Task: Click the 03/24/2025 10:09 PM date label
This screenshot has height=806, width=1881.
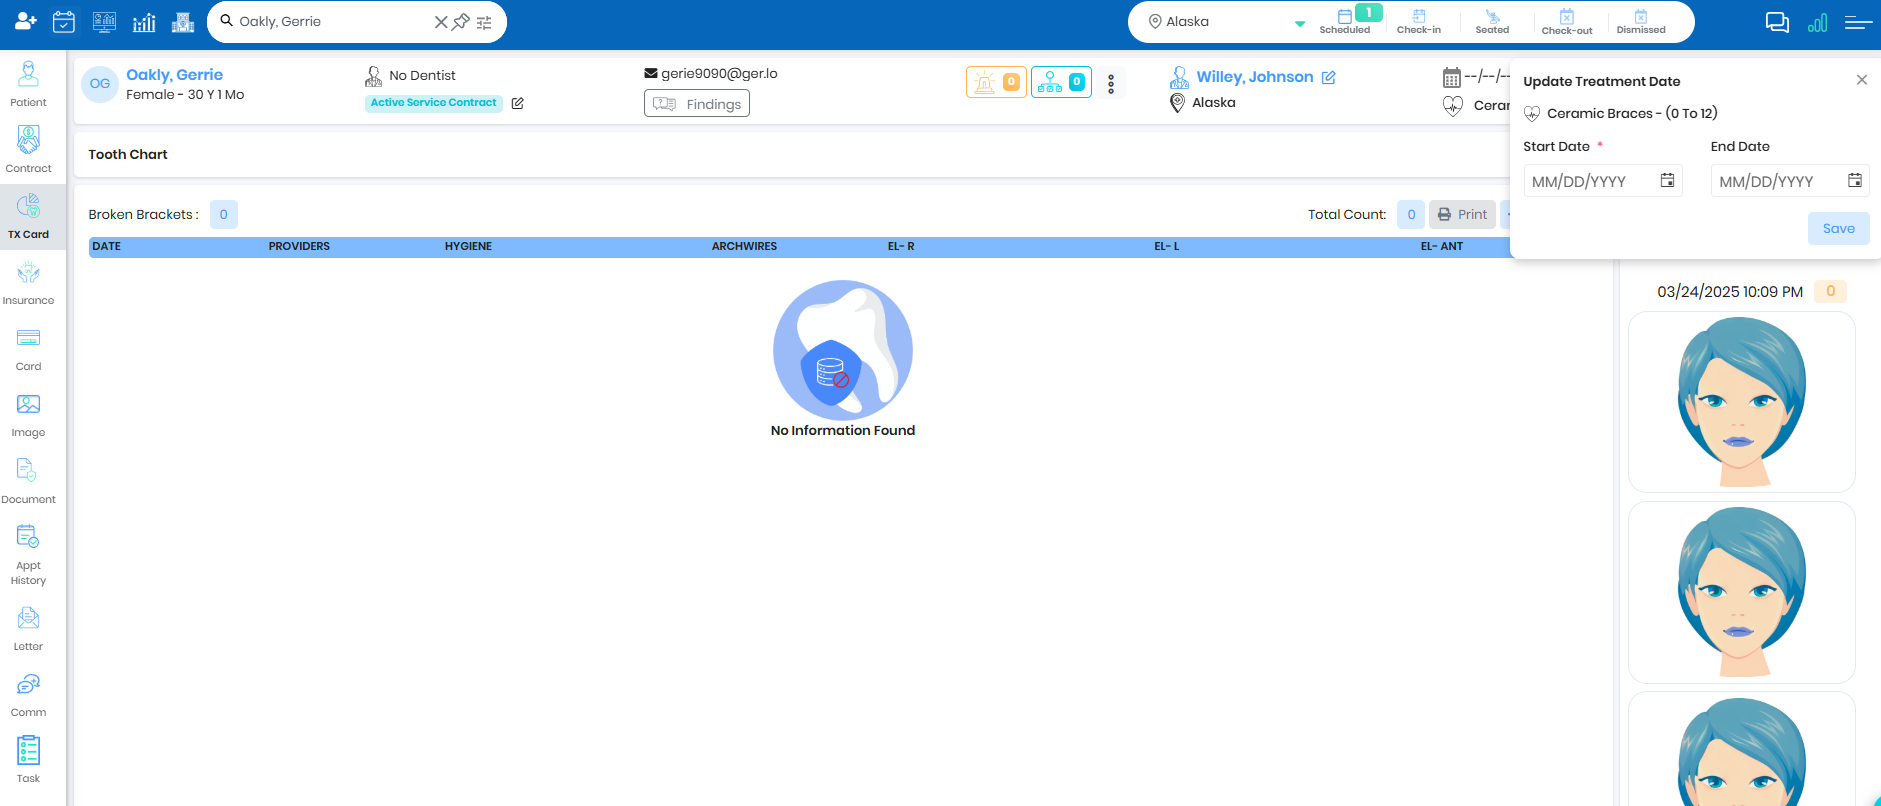Action: pos(1730,292)
